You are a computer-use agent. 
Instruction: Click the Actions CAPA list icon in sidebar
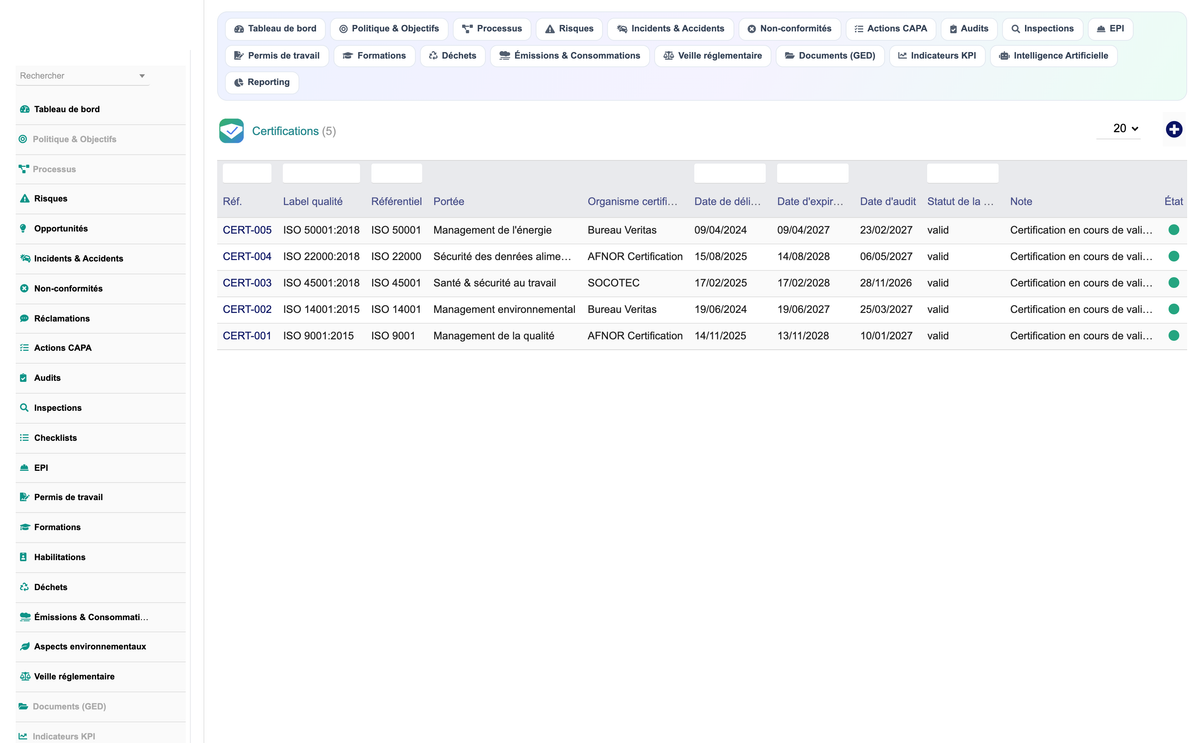[x=24, y=348]
